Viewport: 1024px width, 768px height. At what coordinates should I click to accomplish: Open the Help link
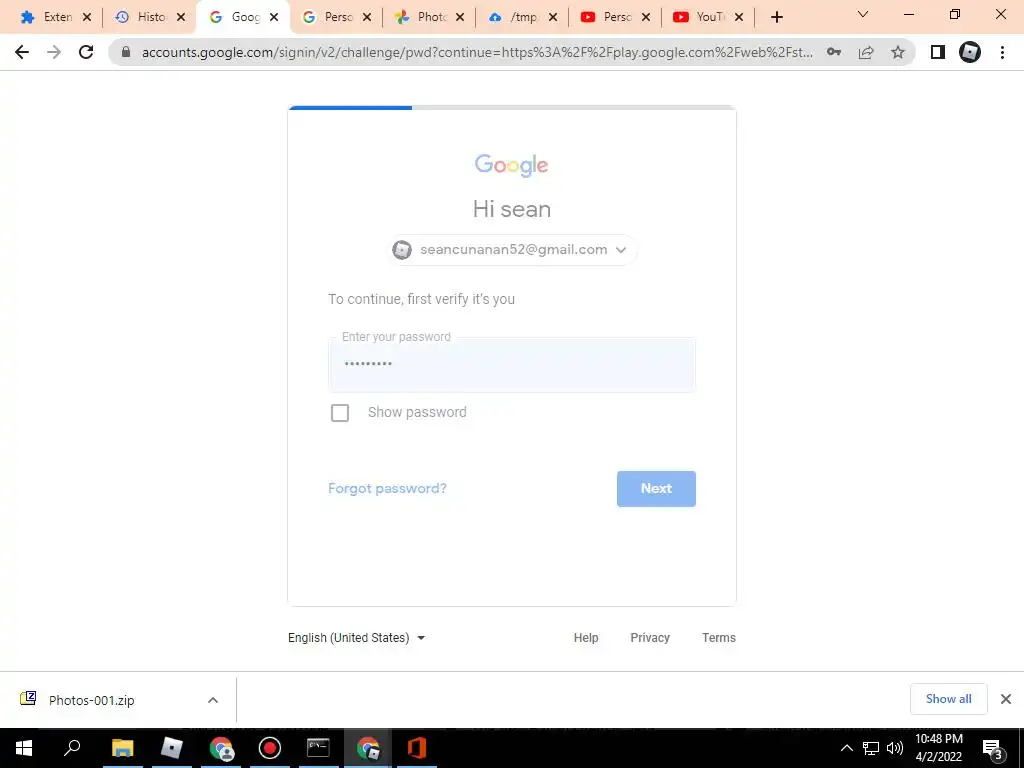[x=586, y=638]
